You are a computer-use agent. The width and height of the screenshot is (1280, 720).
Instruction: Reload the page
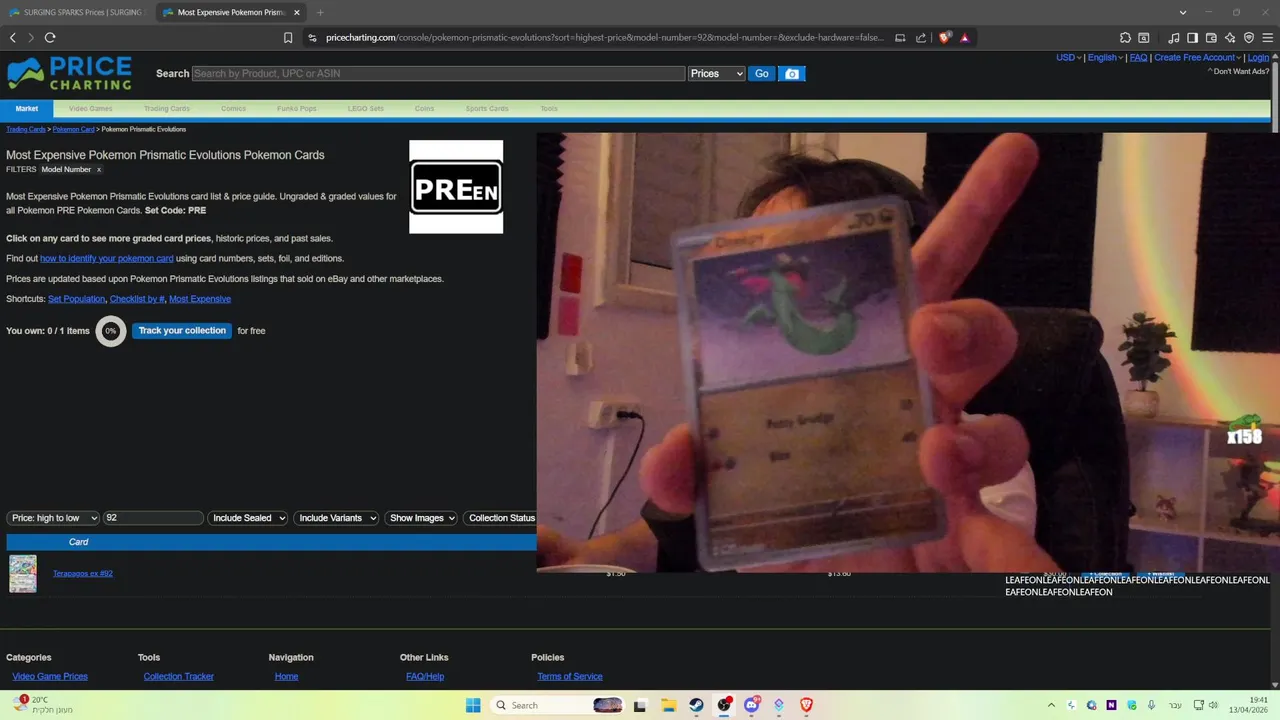[x=50, y=38]
